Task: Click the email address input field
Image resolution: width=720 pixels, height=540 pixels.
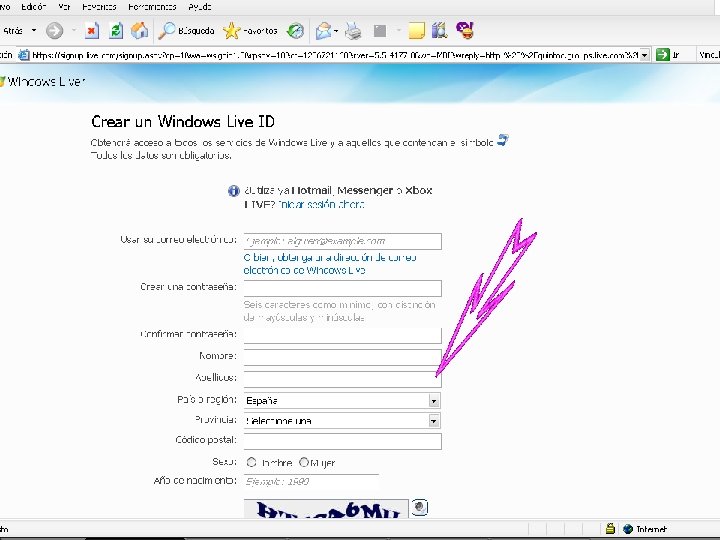Action: 343,241
